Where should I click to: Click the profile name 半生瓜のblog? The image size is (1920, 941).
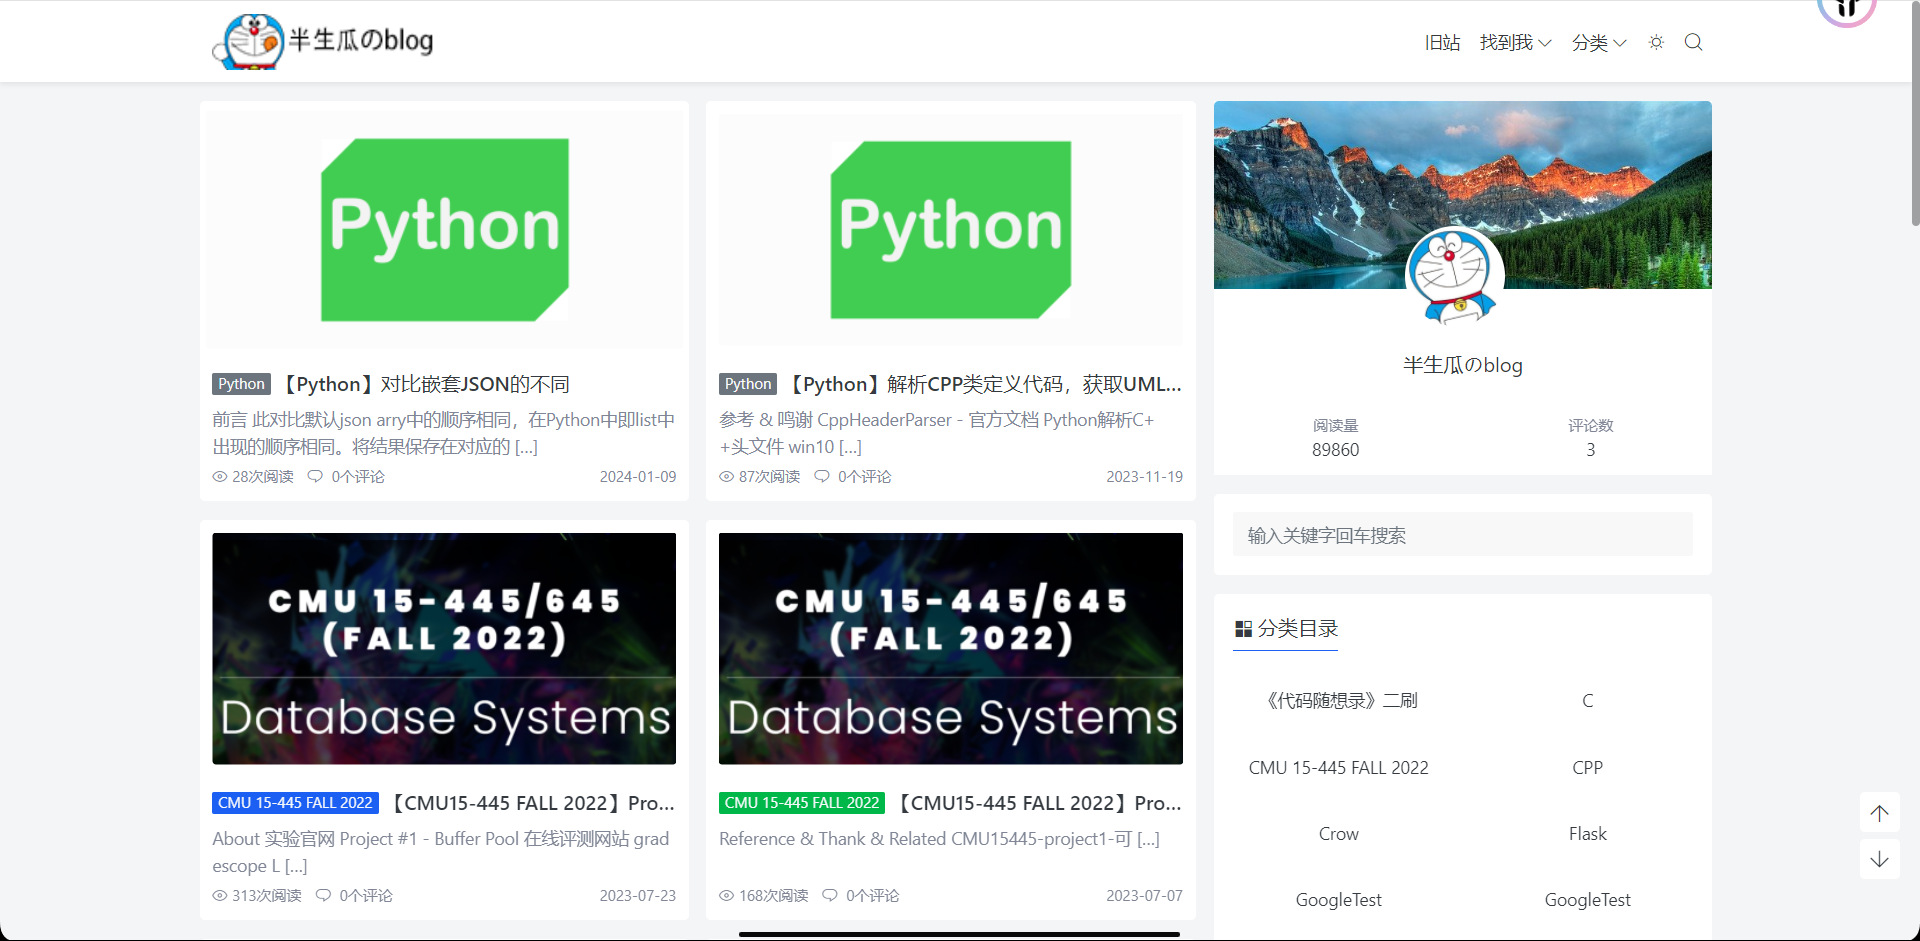(x=1462, y=365)
